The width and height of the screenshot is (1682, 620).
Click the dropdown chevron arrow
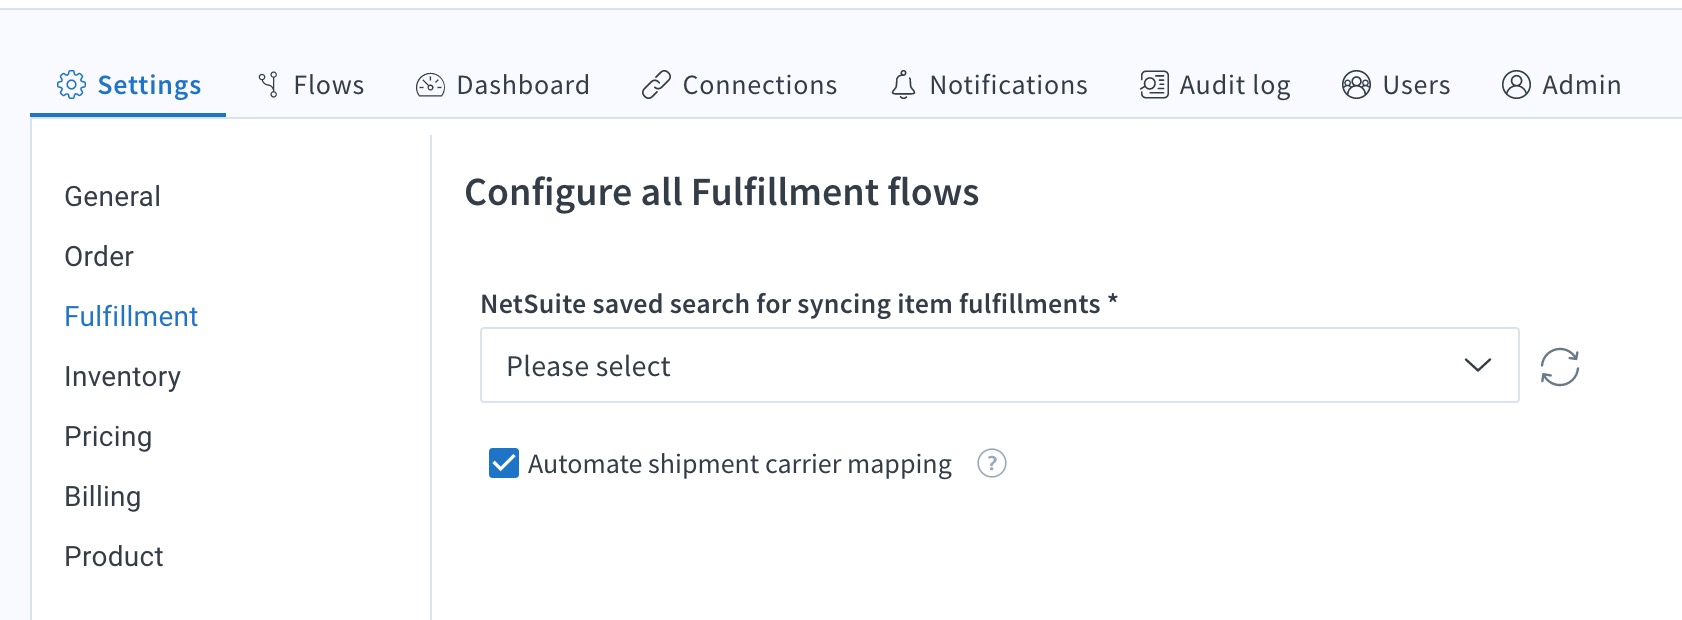(1477, 366)
